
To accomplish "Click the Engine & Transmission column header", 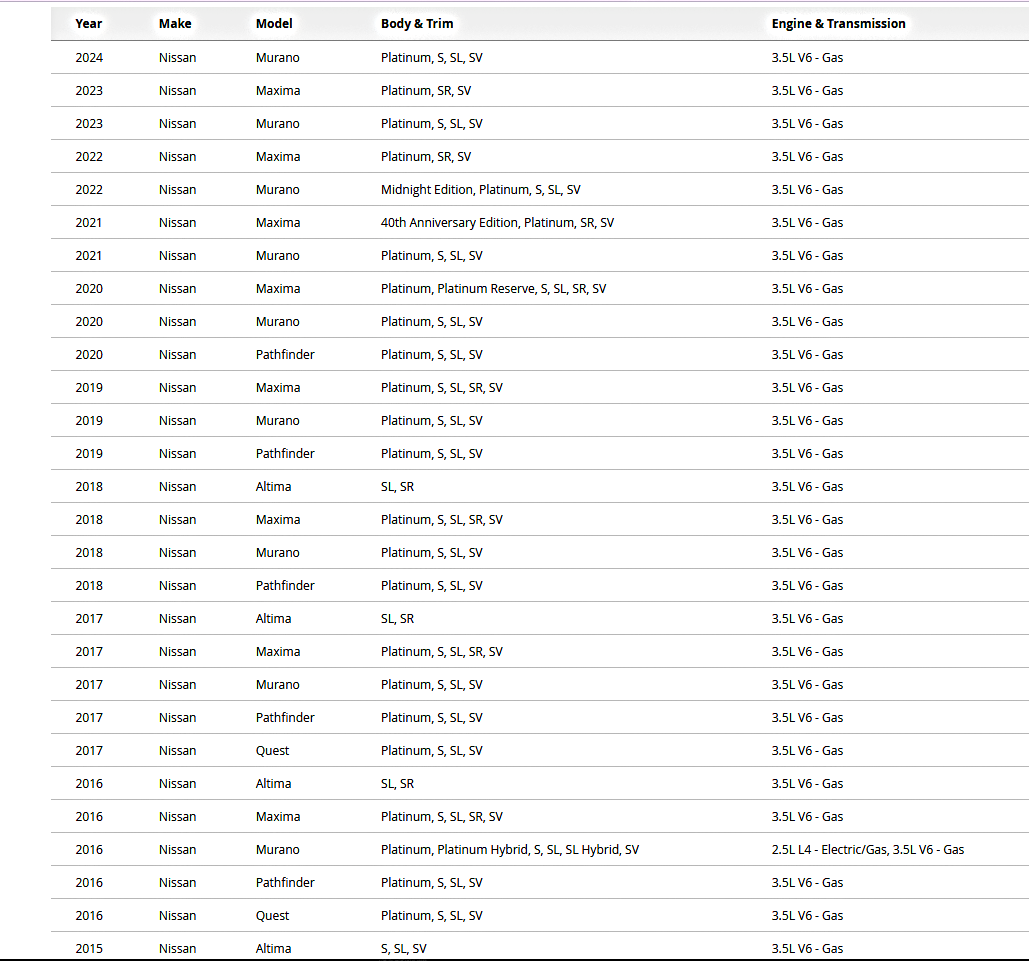I will [x=839, y=24].
